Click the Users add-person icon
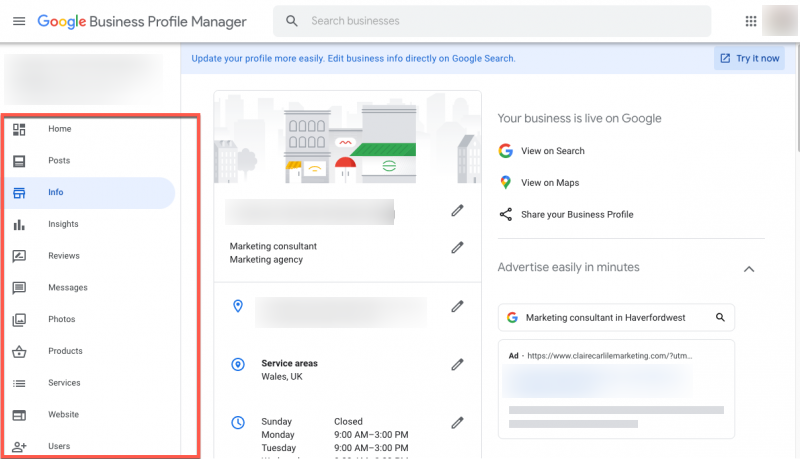Screen dimensions: 800x459 point(19,447)
